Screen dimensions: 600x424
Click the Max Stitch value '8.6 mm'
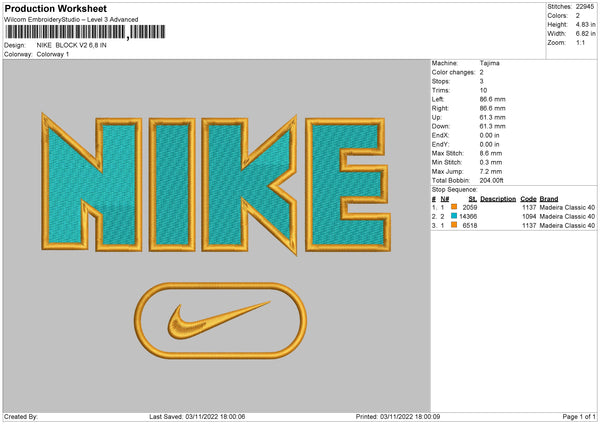[x=491, y=153]
